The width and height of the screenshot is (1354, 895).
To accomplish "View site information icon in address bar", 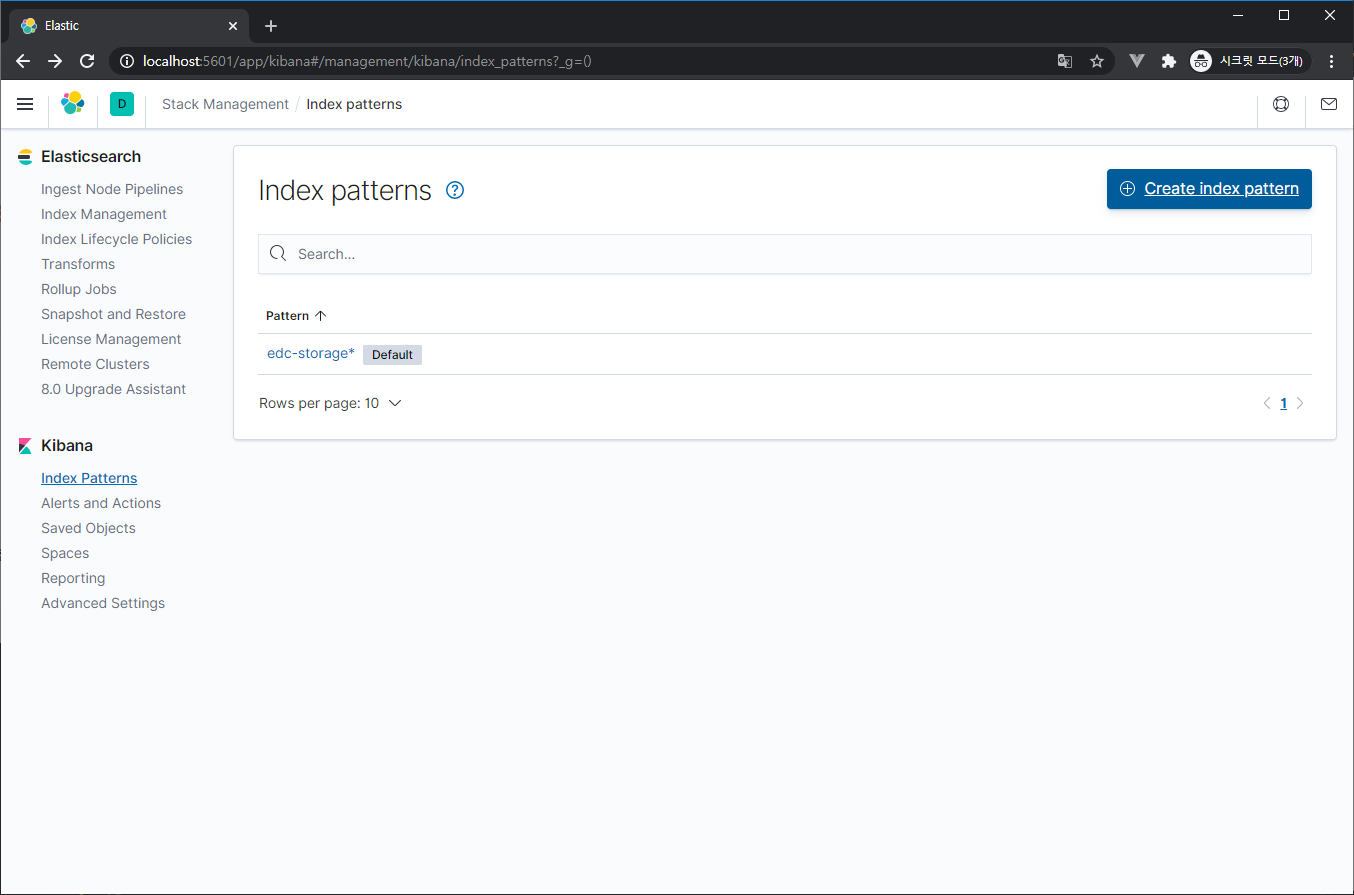I will pos(127,61).
